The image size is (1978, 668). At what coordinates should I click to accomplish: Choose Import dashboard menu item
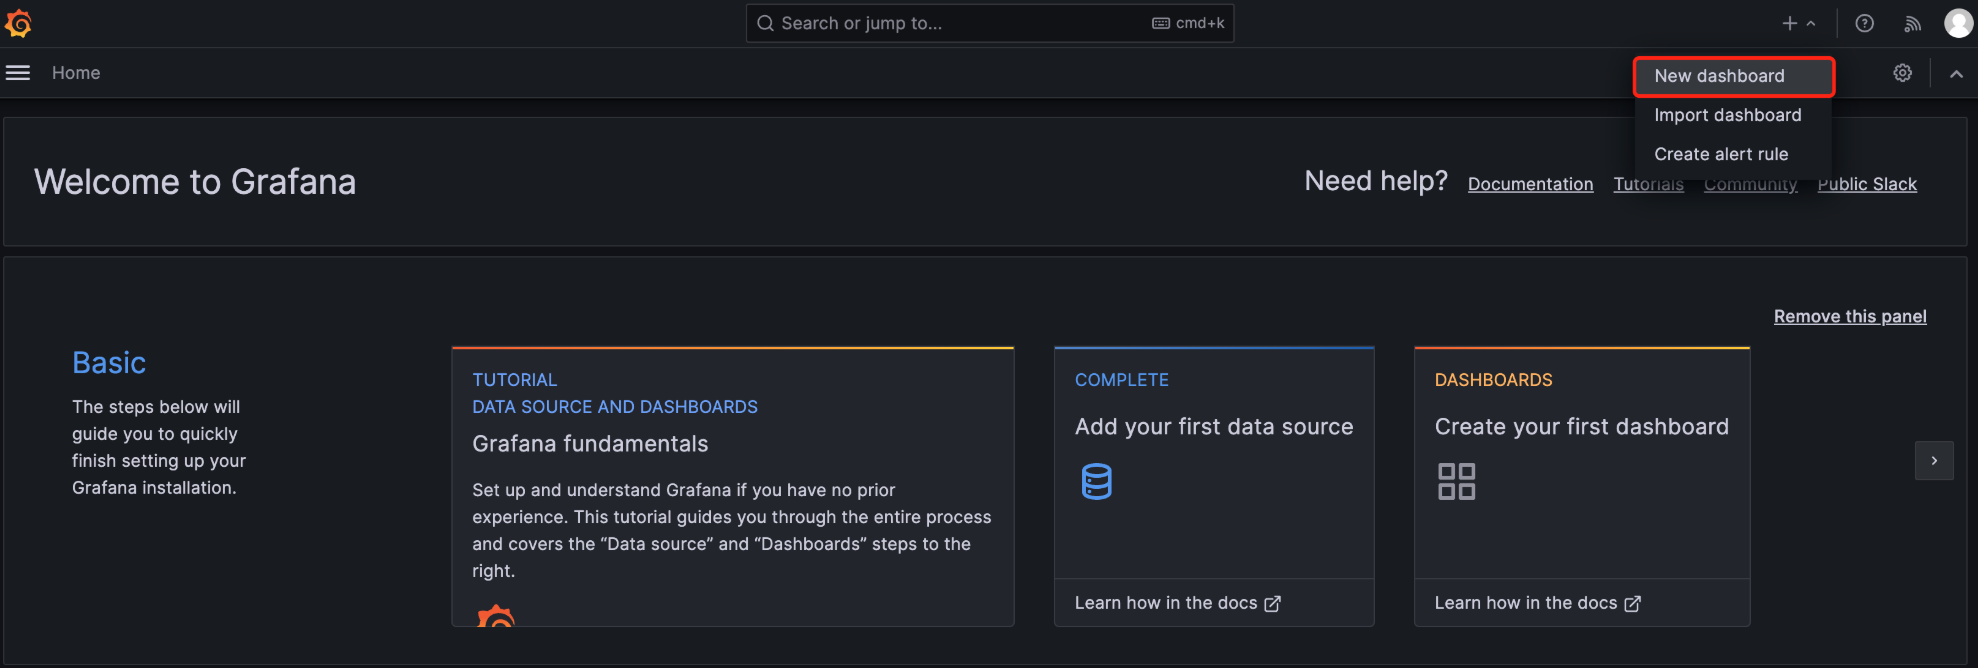tap(1727, 115)
